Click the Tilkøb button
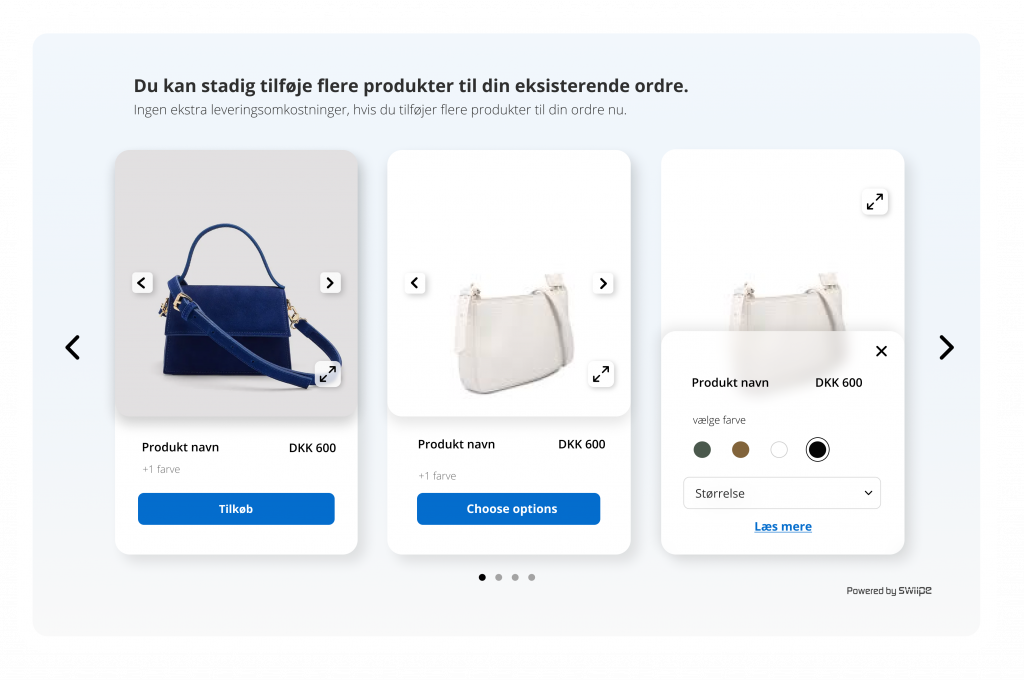Image resolution: width=1024 pixels, height=680 pixels. [x=236, y=509]
